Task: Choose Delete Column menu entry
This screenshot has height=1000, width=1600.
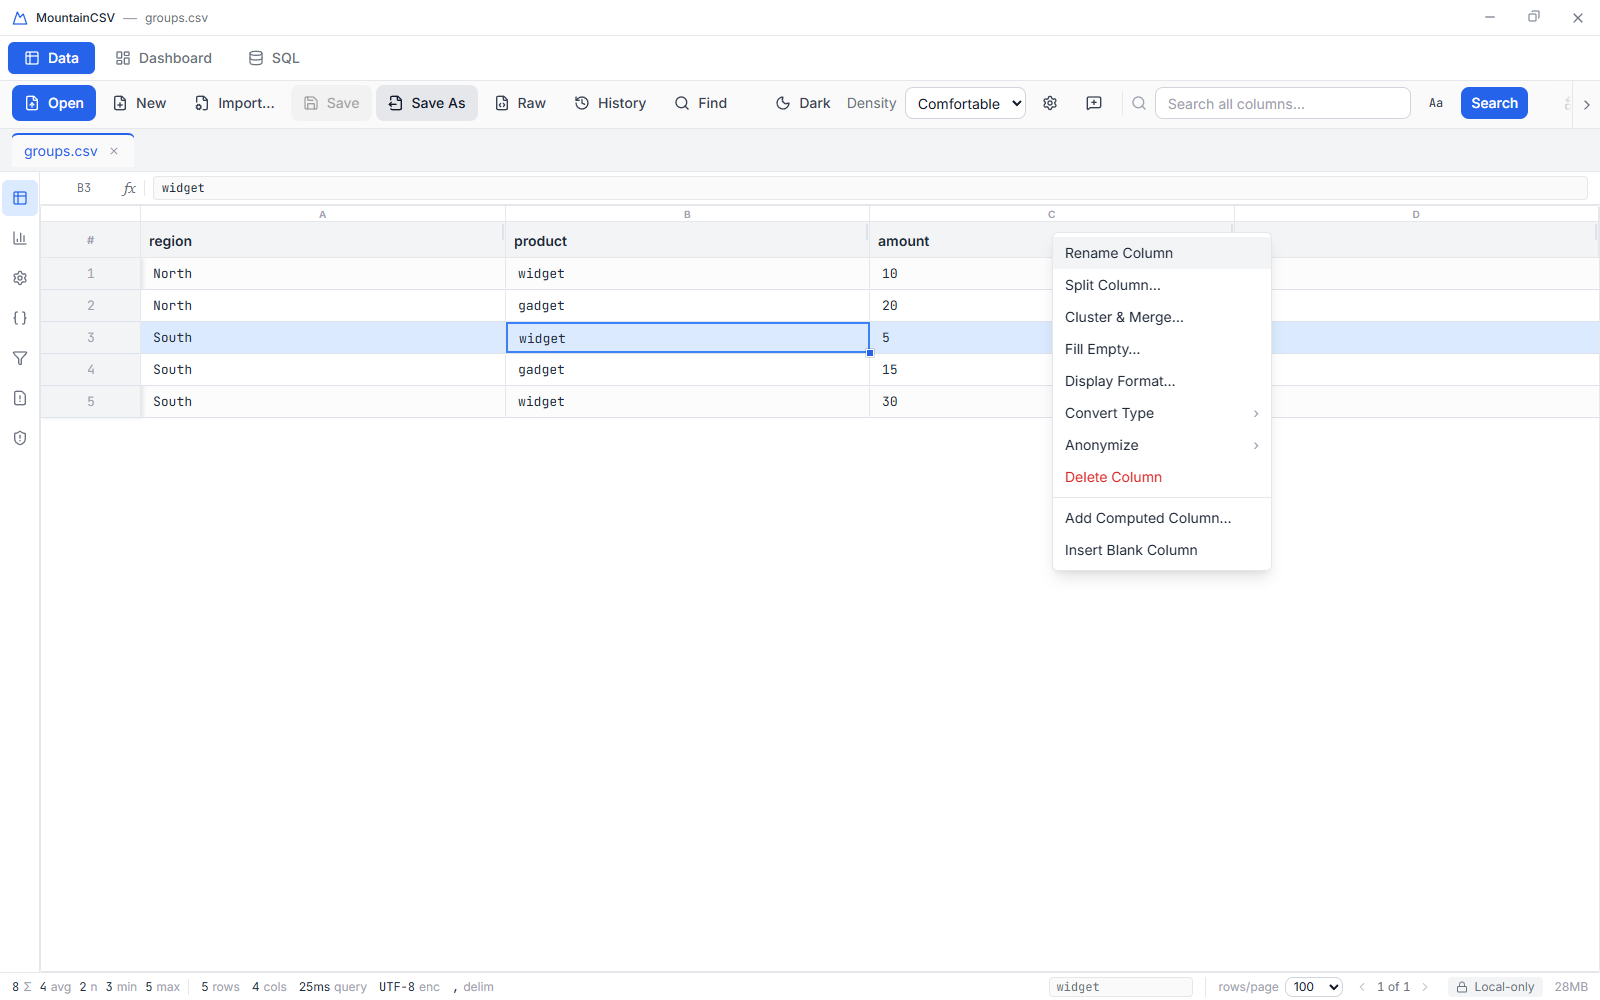Action: click(x=1161, y=477)
